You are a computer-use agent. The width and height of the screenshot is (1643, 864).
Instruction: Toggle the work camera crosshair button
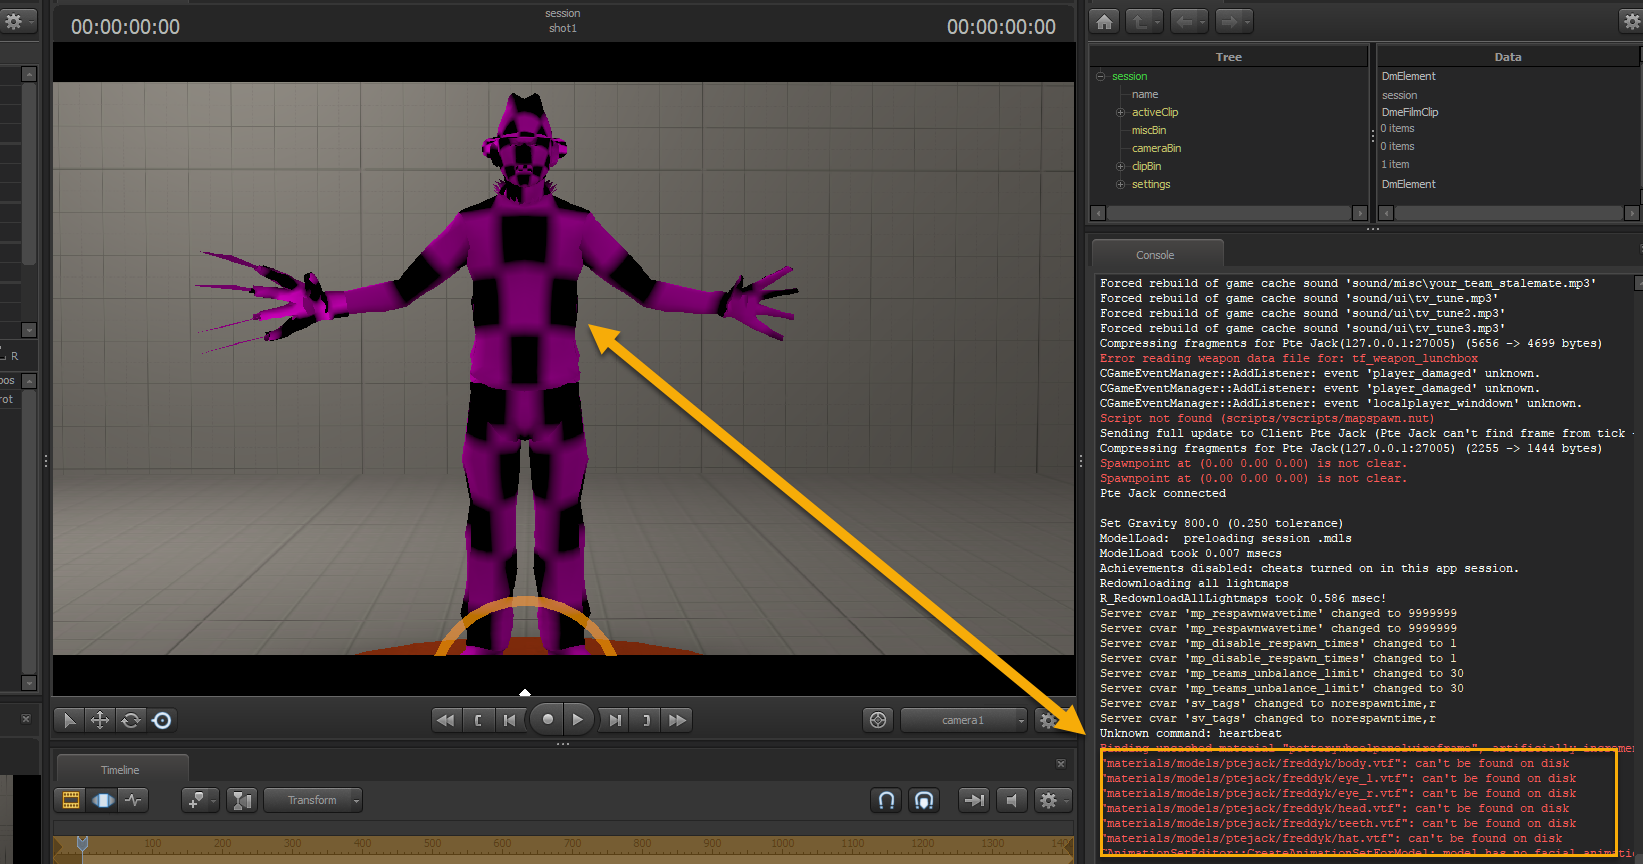[x=878, y=720]
